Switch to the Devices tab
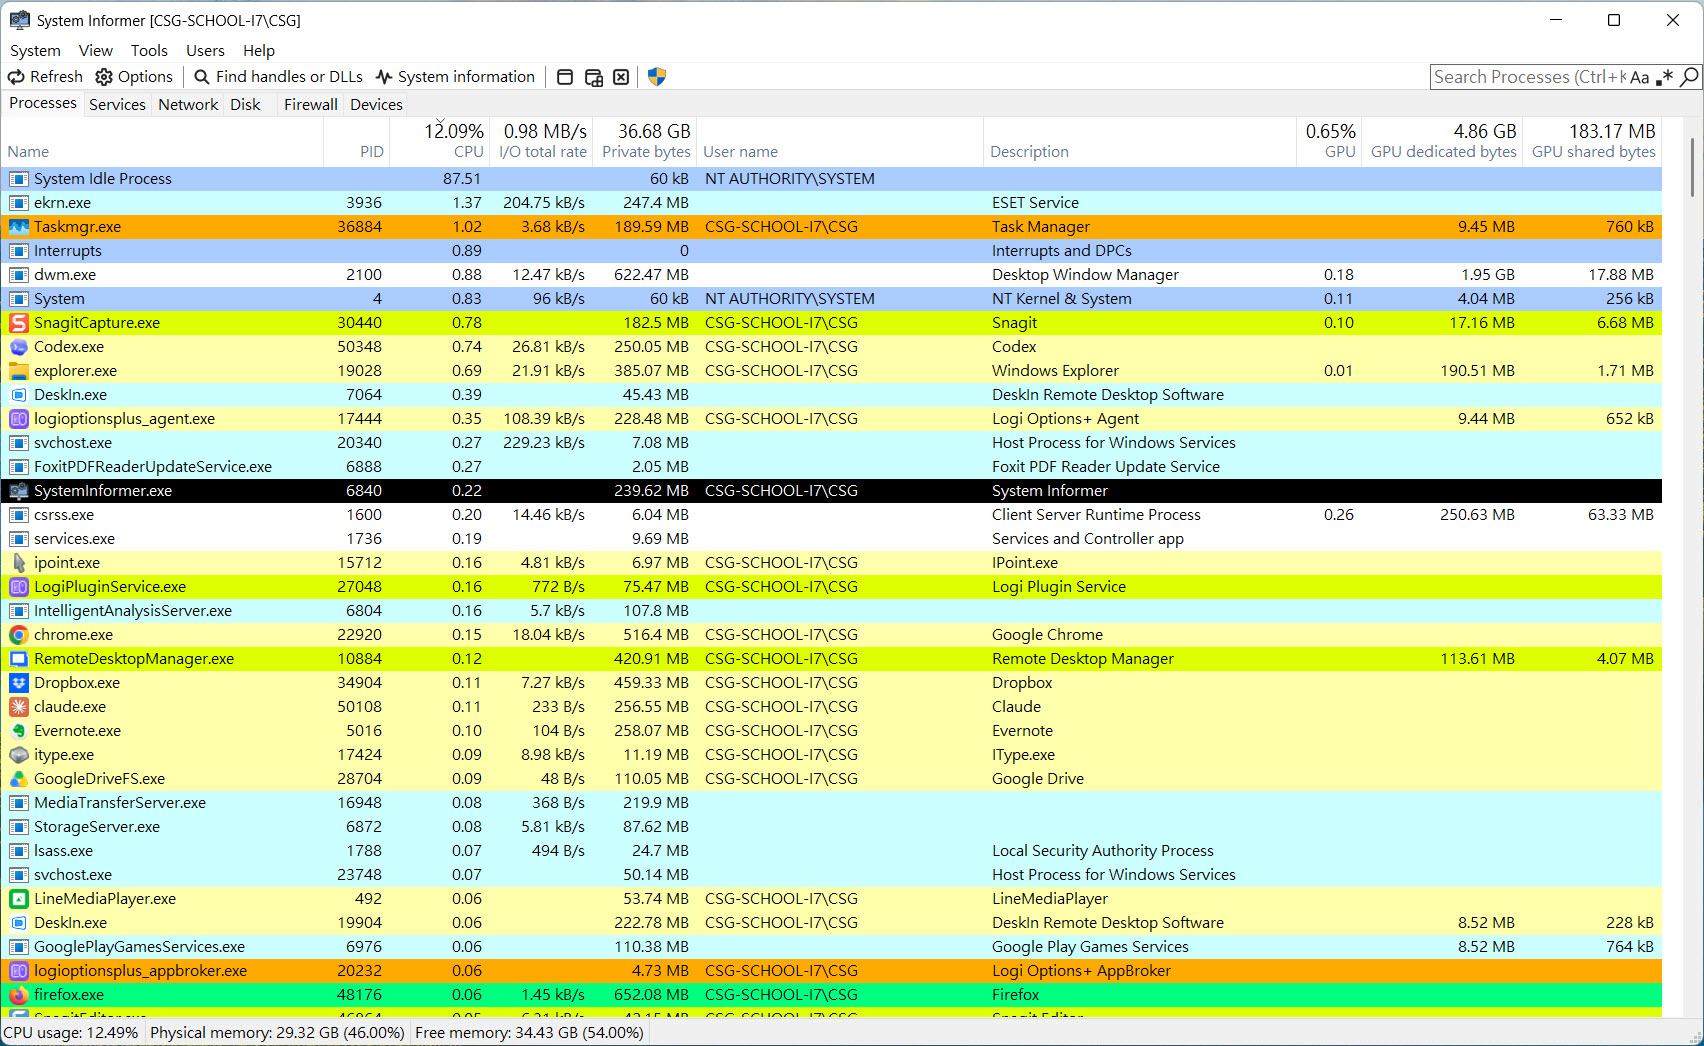The height and width of the screenshot is (1046, 1704). pyautogui.click(x=376, y=105)
